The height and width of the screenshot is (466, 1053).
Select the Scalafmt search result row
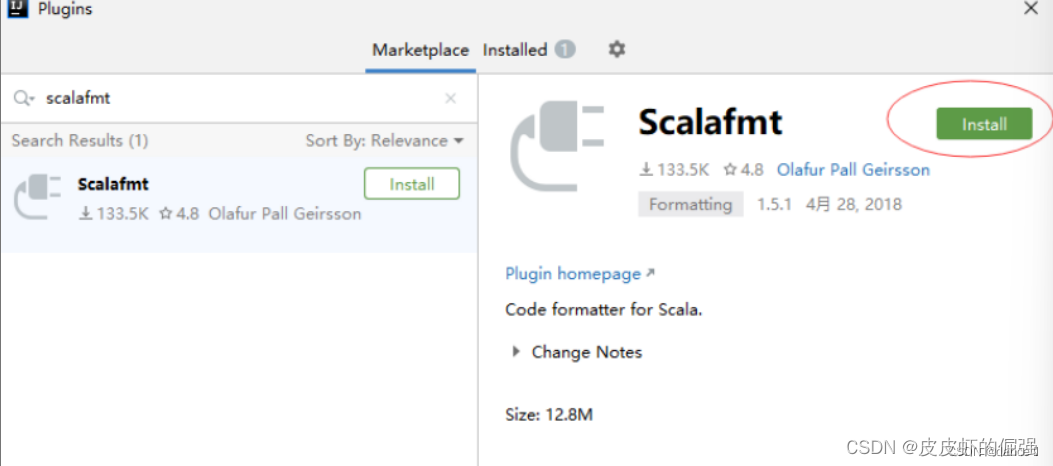(239, 205)
